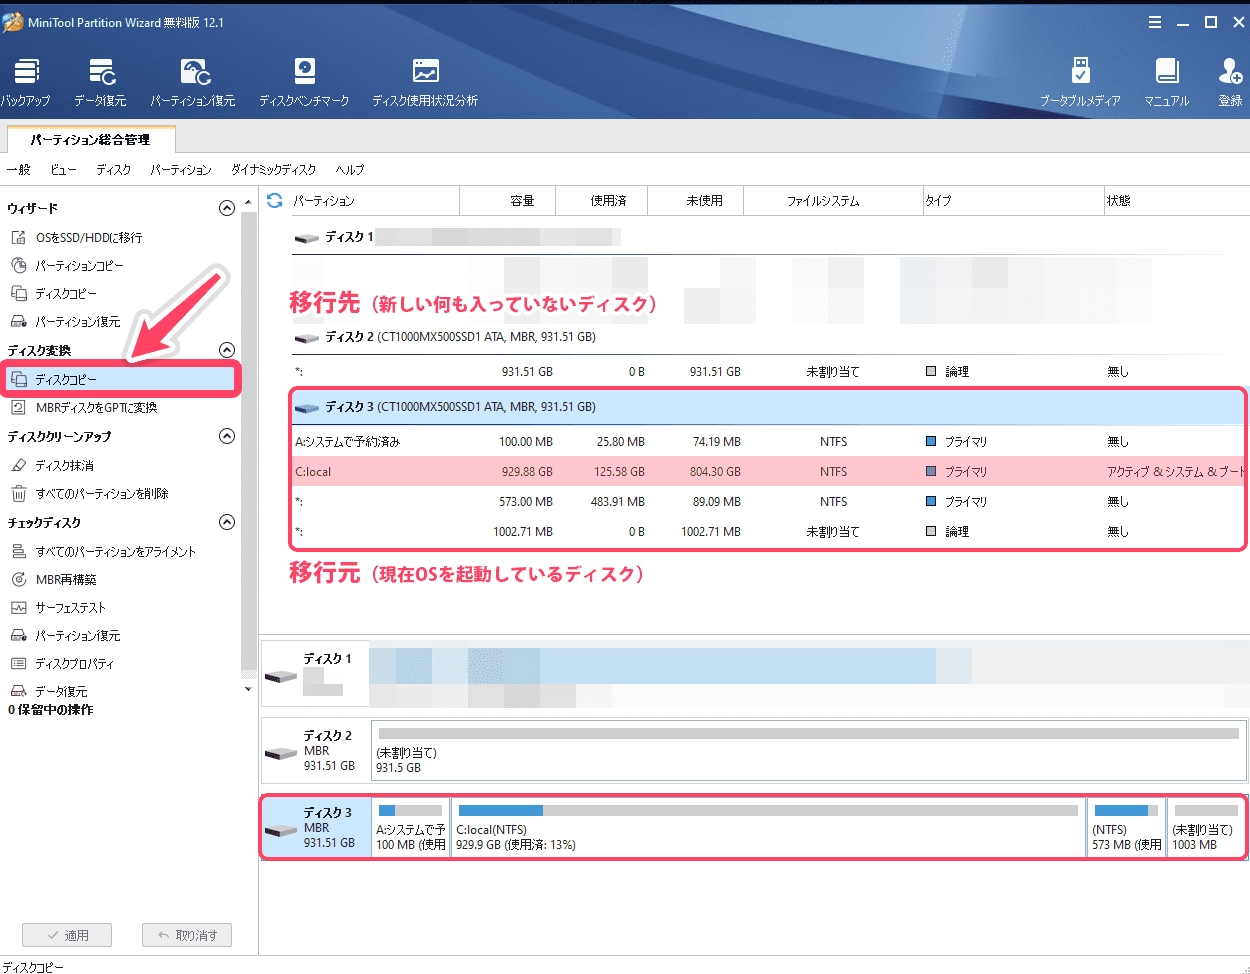The width and height of the screenshot is (1250, 974).
Task: Click ディスク 3 label in the disk map
Action: coord(315,827)
